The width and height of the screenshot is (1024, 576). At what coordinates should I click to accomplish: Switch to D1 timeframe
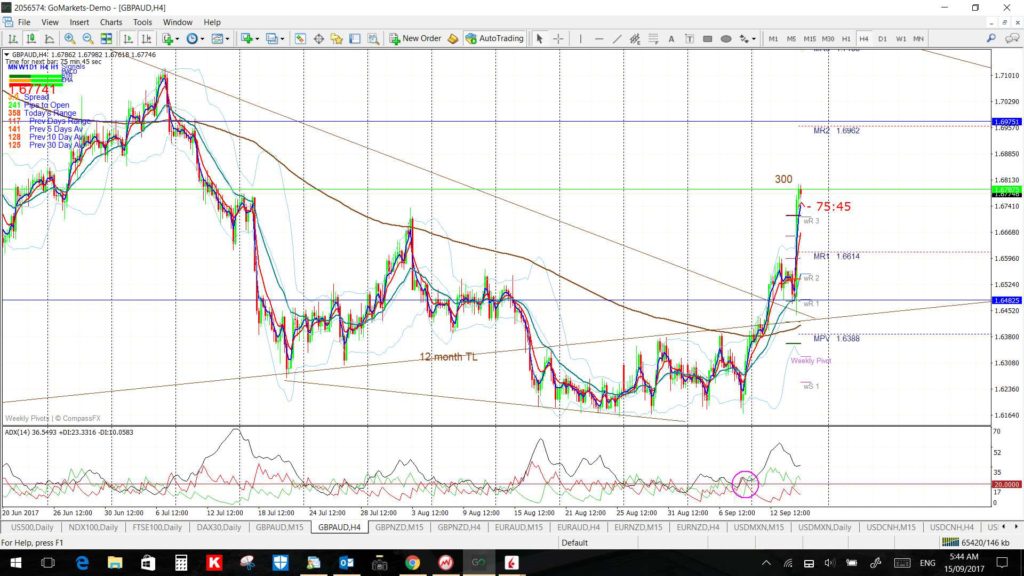coord(882,39)
